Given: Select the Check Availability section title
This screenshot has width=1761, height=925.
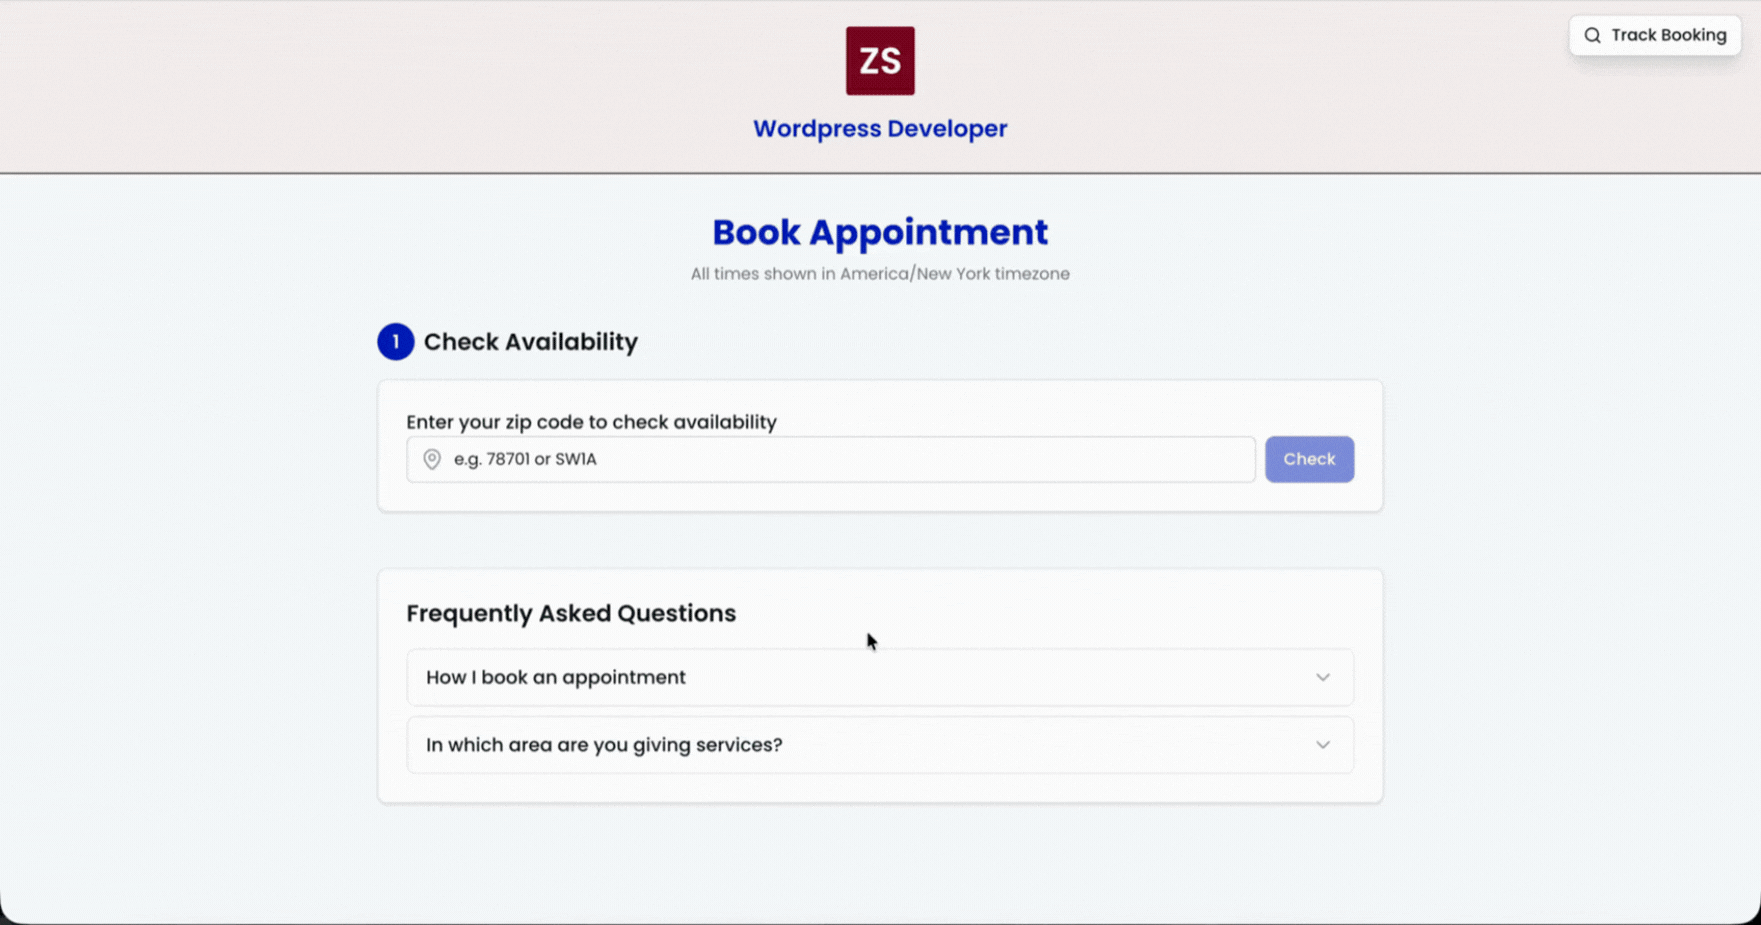Looking at the screenshot, I should point(530,341).
